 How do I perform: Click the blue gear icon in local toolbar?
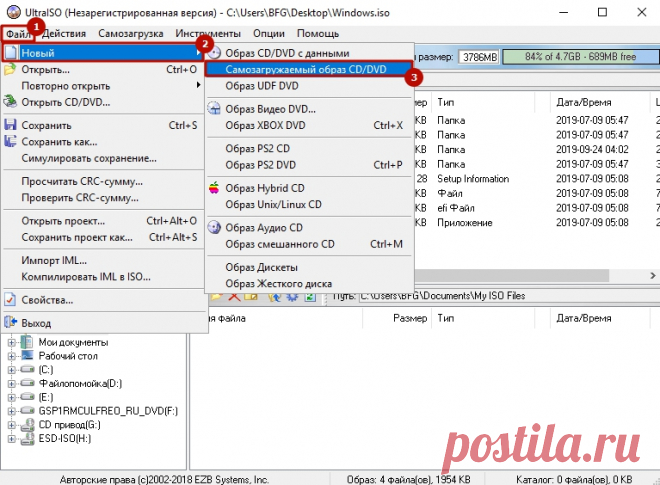292,296
